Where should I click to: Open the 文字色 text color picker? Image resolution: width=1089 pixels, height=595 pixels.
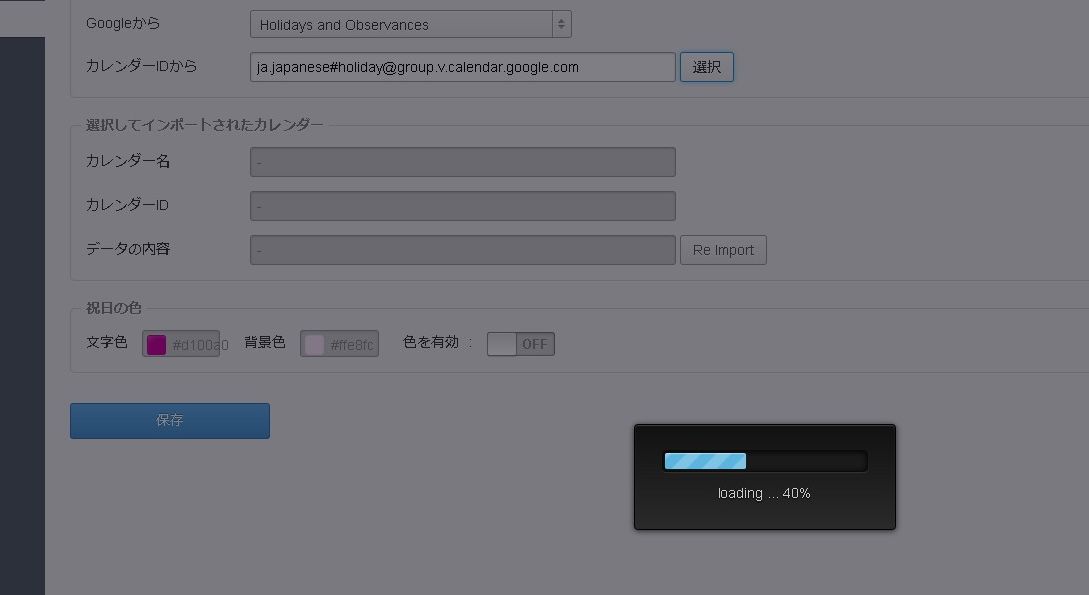pyautogui.click(x=156, y=343)
